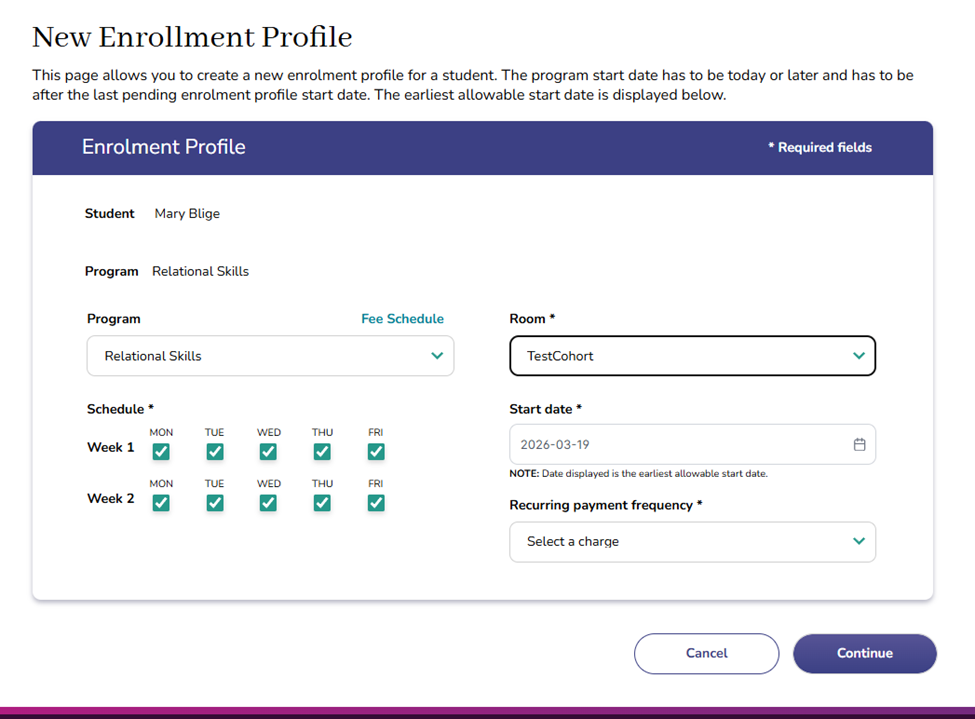Click the Program dropdown chevron arrow
975x719 pixels.
437,356
